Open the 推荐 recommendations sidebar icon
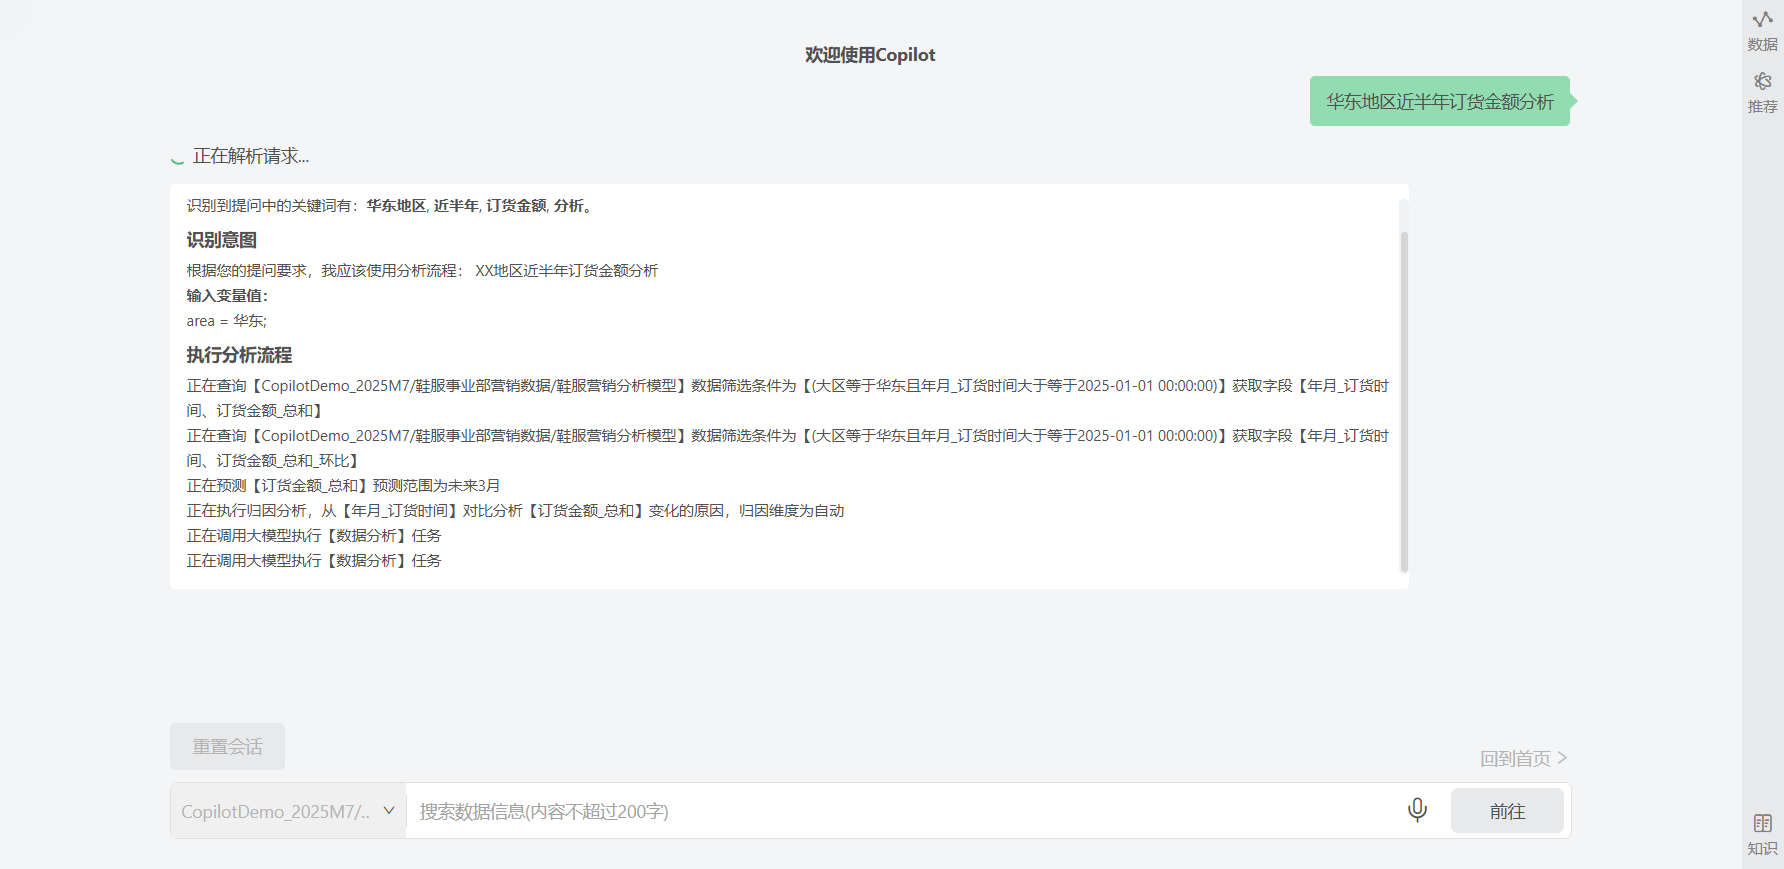1784x869 pixels. pyautogui.click(x=1762, y=92)
